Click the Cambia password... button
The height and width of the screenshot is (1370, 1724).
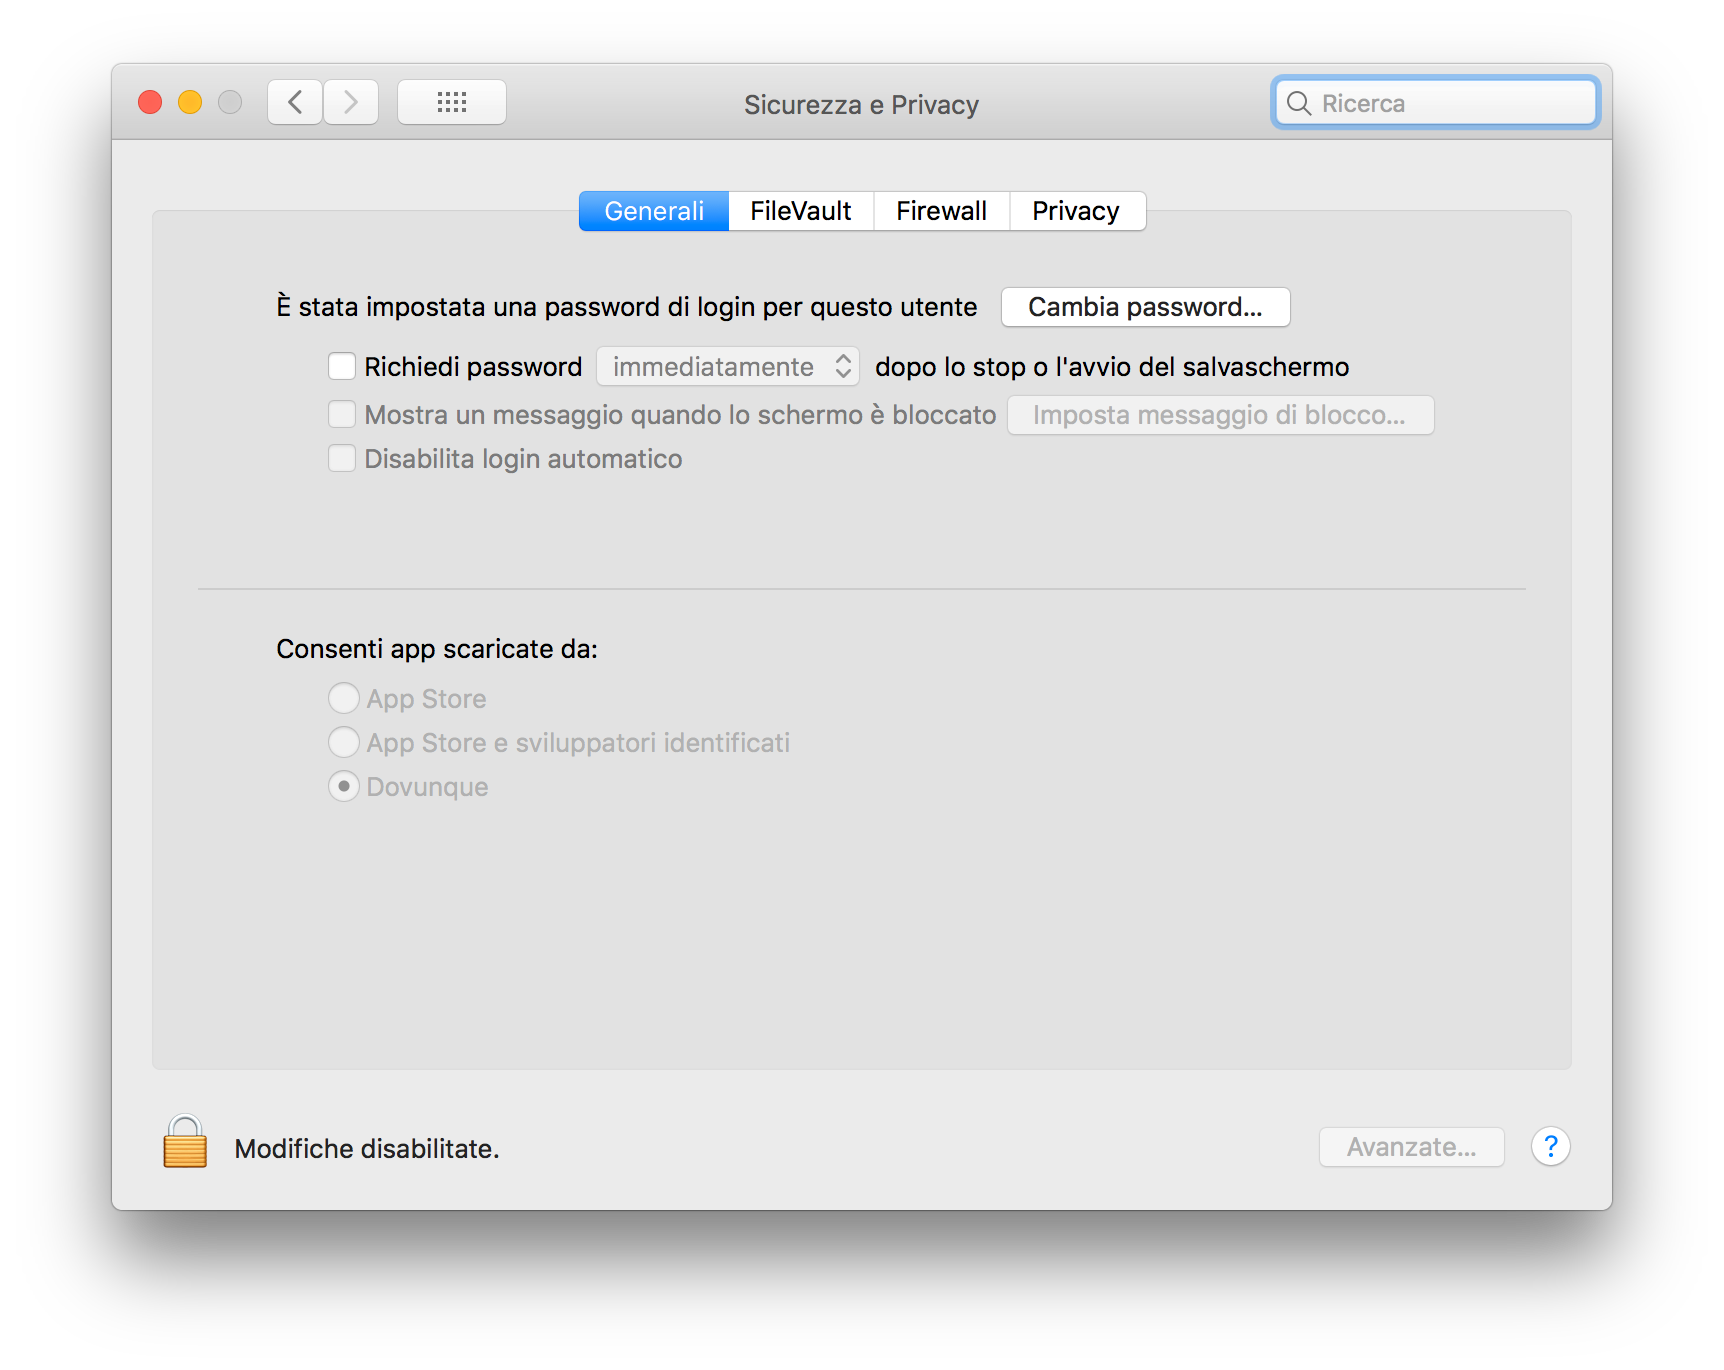1146,307
